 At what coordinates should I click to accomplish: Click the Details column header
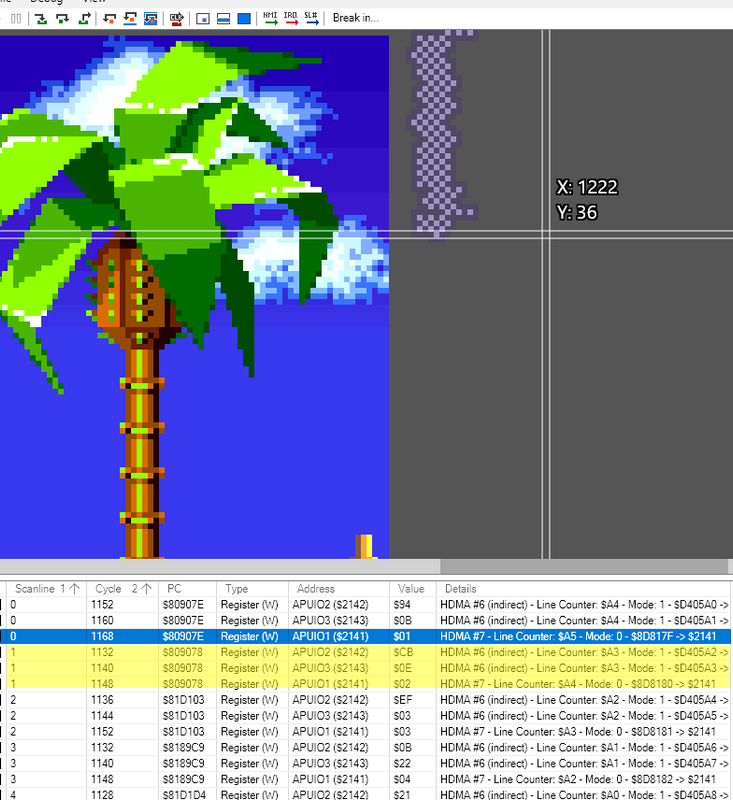pos(585,589)
